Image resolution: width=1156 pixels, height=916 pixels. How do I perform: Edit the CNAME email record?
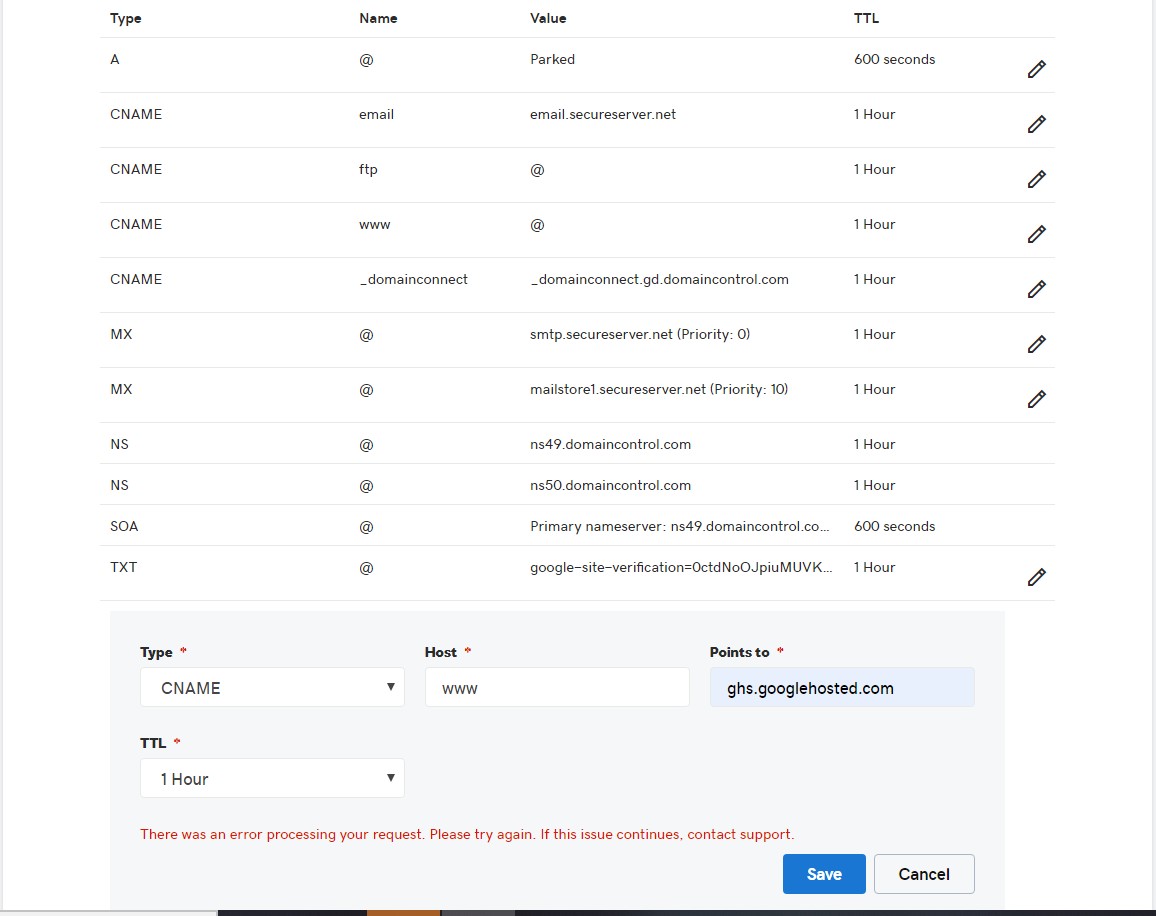(x=1037, y=124)
